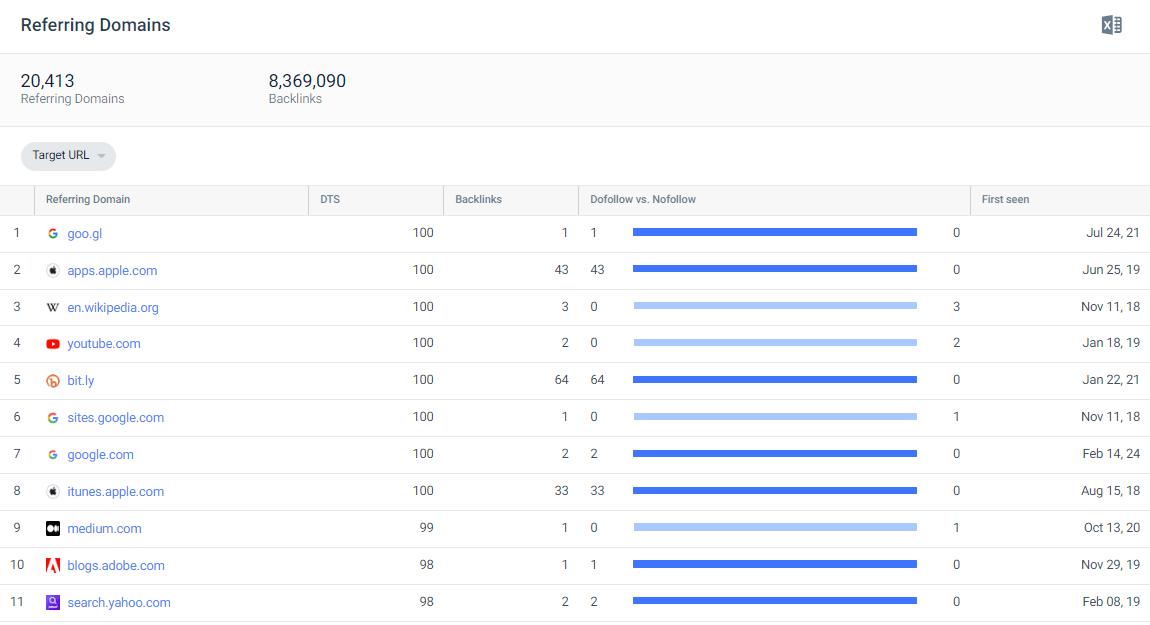Open the blogs.adobe.com link
Viewport: 1150px width, 625px height.
116,565
